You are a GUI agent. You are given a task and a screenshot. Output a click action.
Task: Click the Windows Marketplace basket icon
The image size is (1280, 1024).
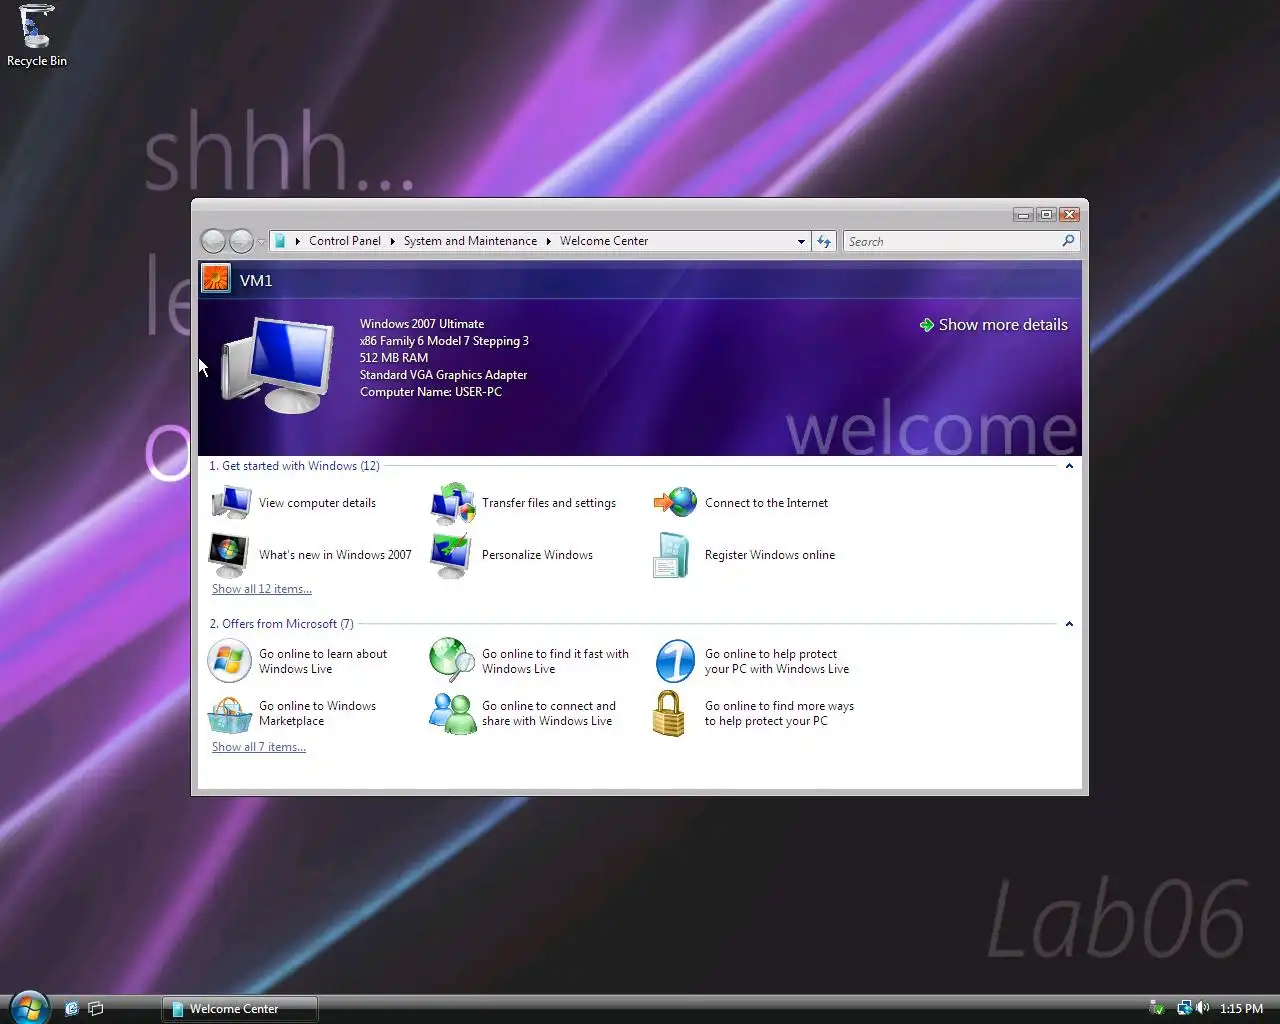pos(230,714)
